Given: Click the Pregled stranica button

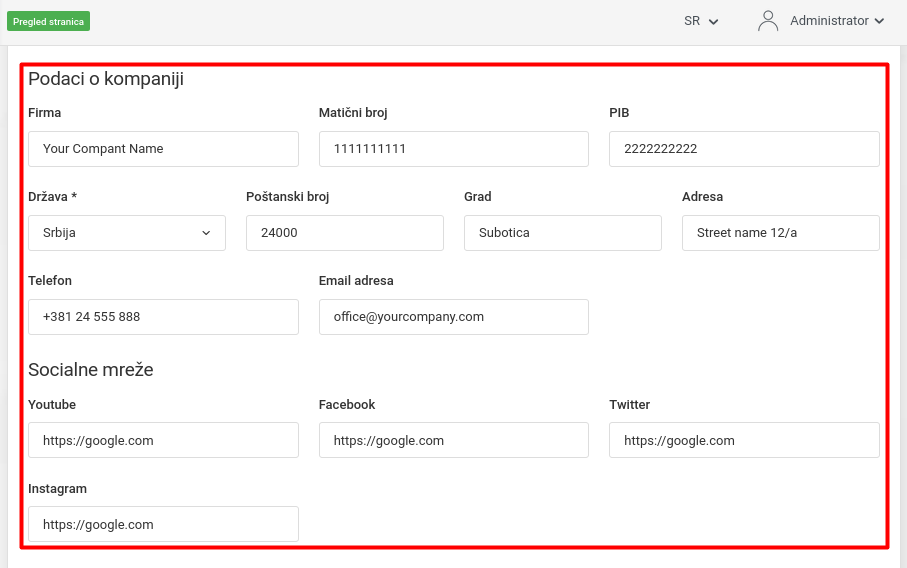Looking at the screenshot, I should (48, 21).
